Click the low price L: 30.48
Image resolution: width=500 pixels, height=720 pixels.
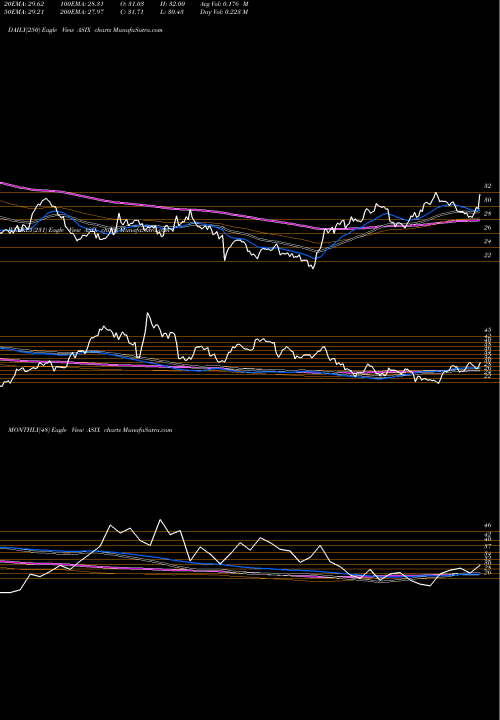point(172,12)
